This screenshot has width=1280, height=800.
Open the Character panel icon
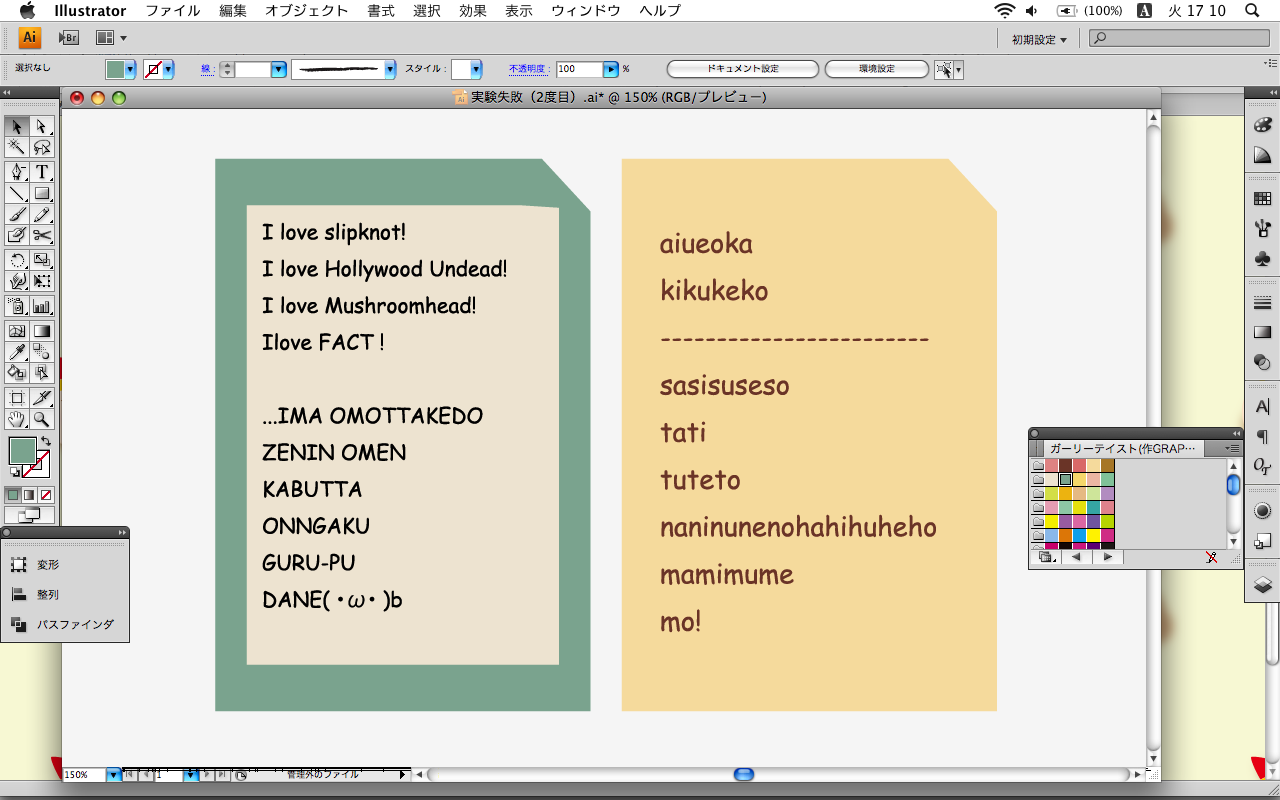1262,407
